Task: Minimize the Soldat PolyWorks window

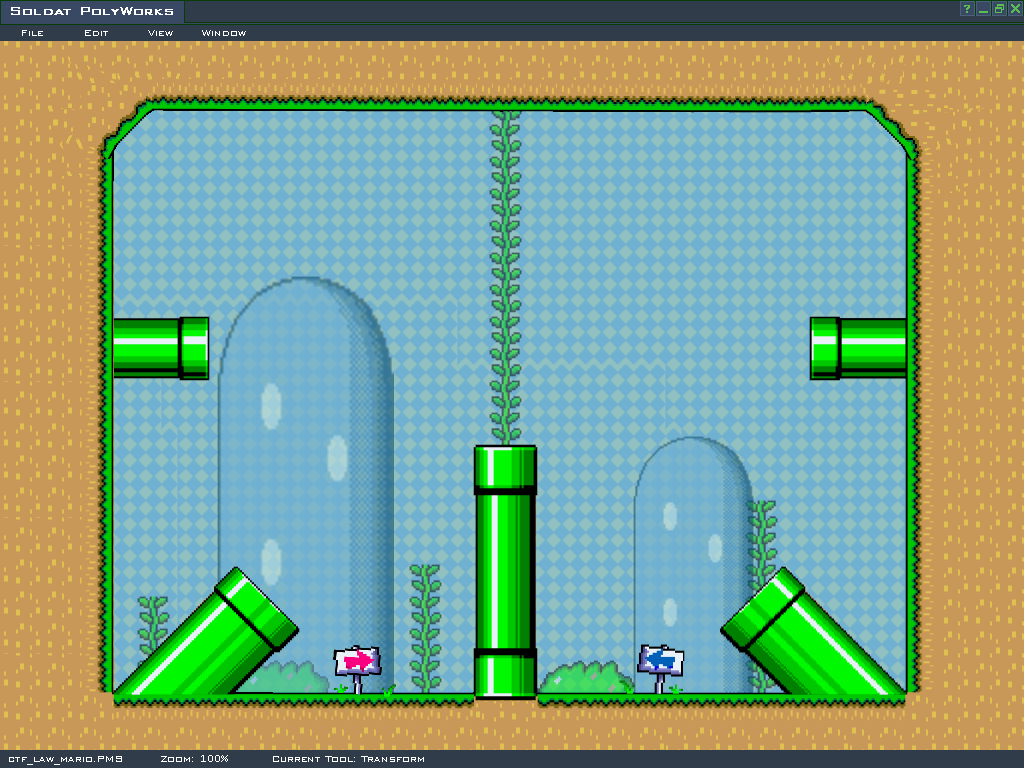Action: 983,9
